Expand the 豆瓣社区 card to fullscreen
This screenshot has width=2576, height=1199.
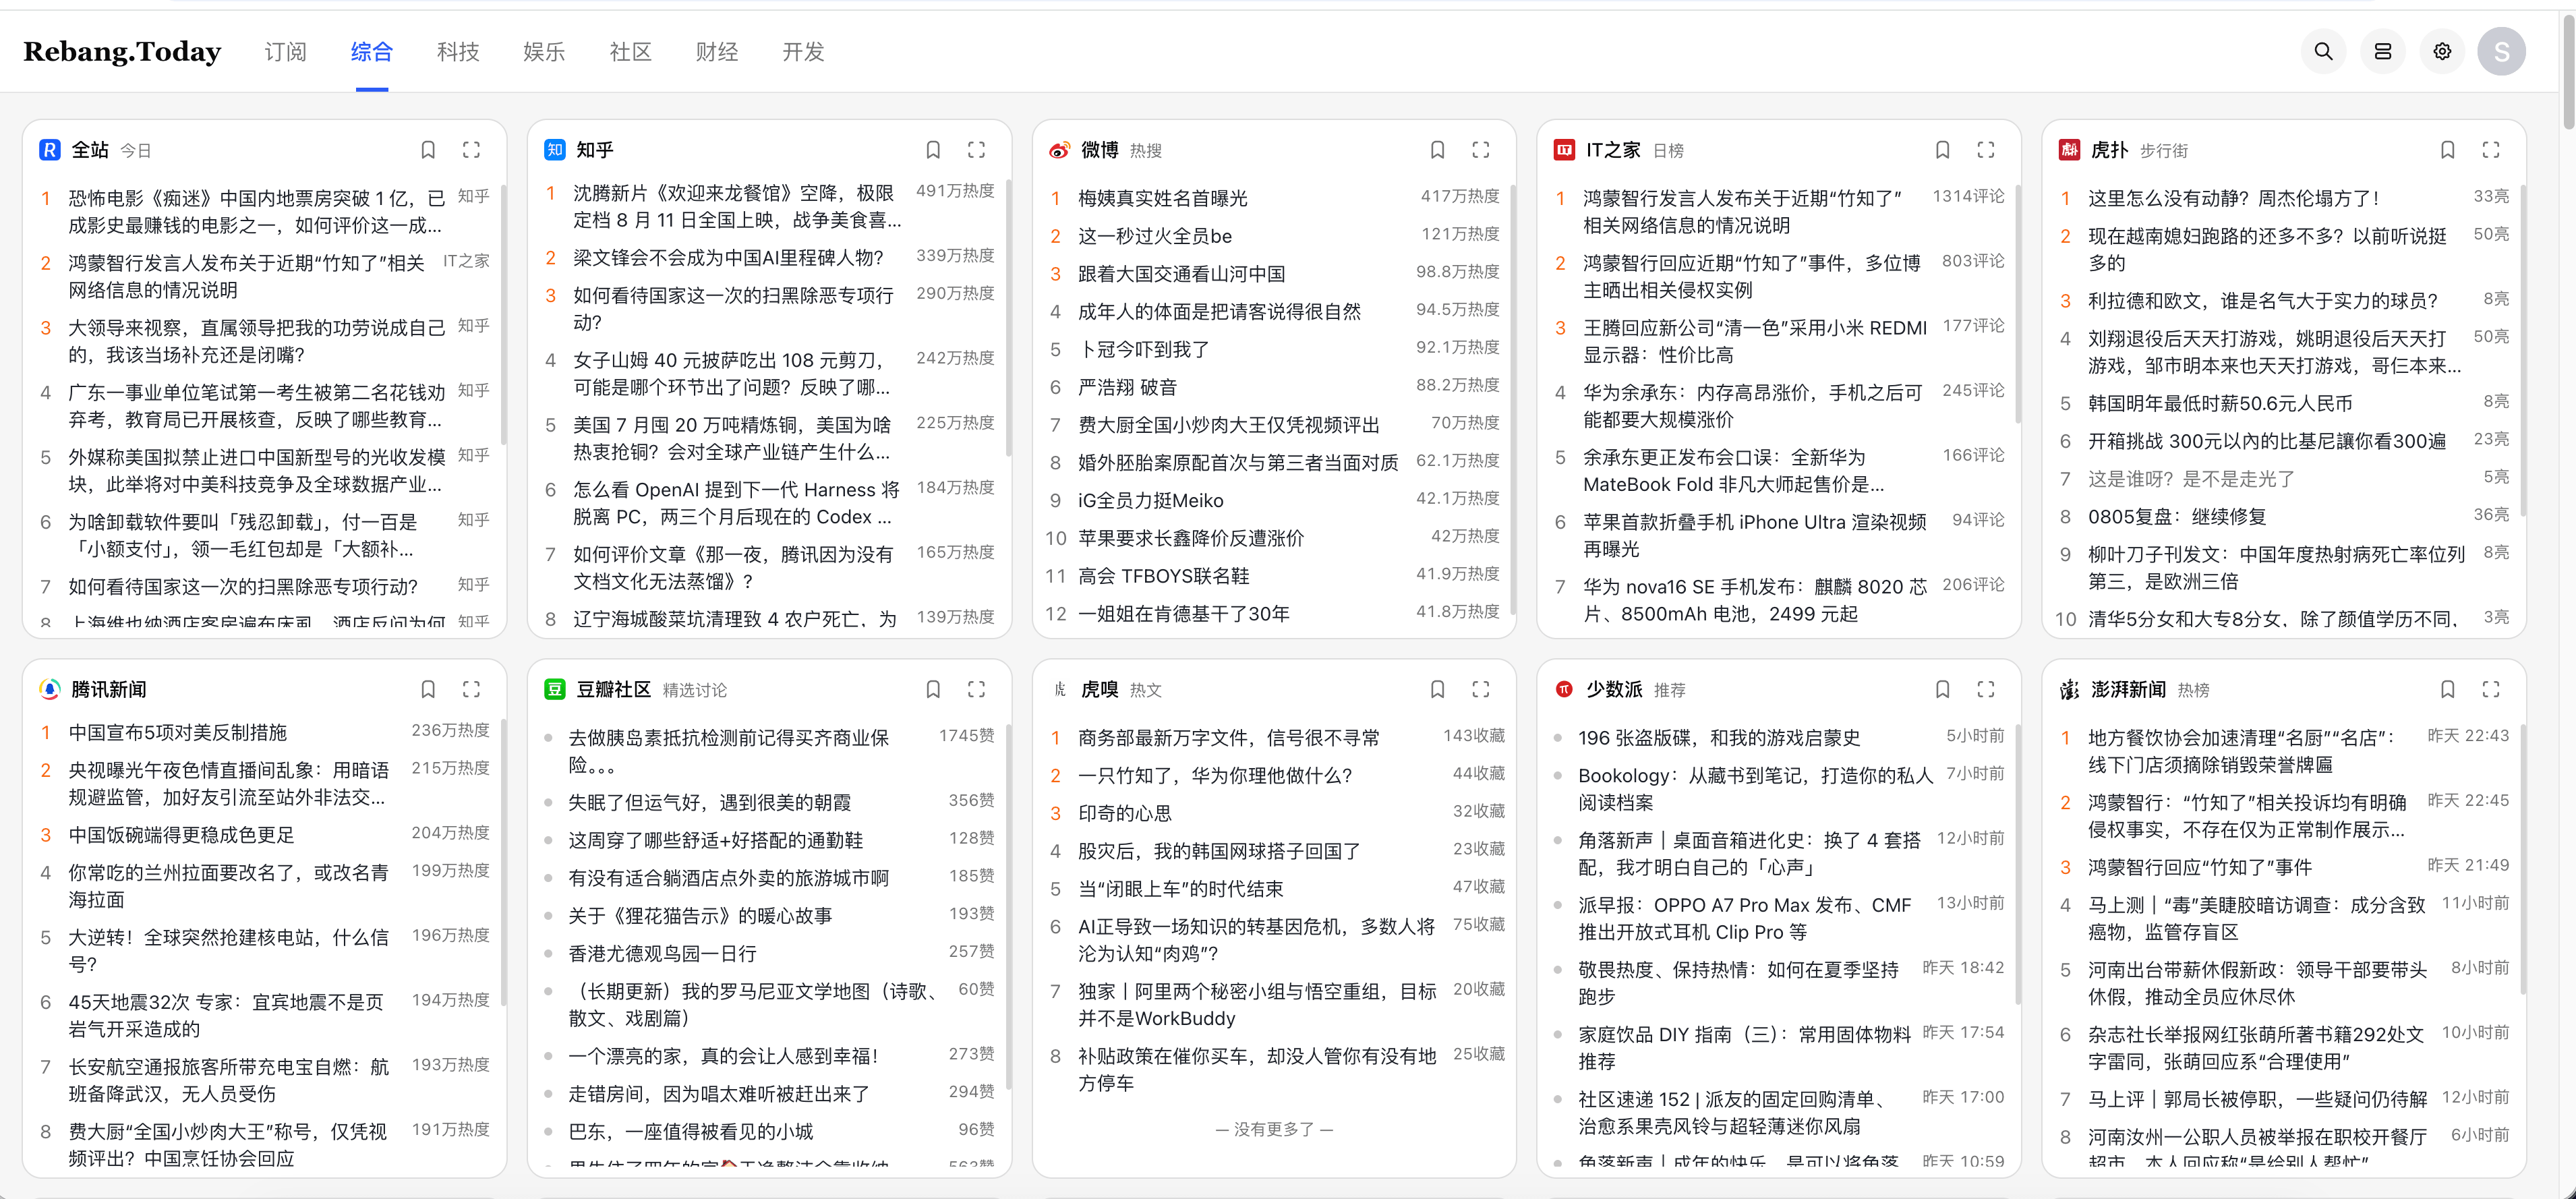[x=976, y=689]
